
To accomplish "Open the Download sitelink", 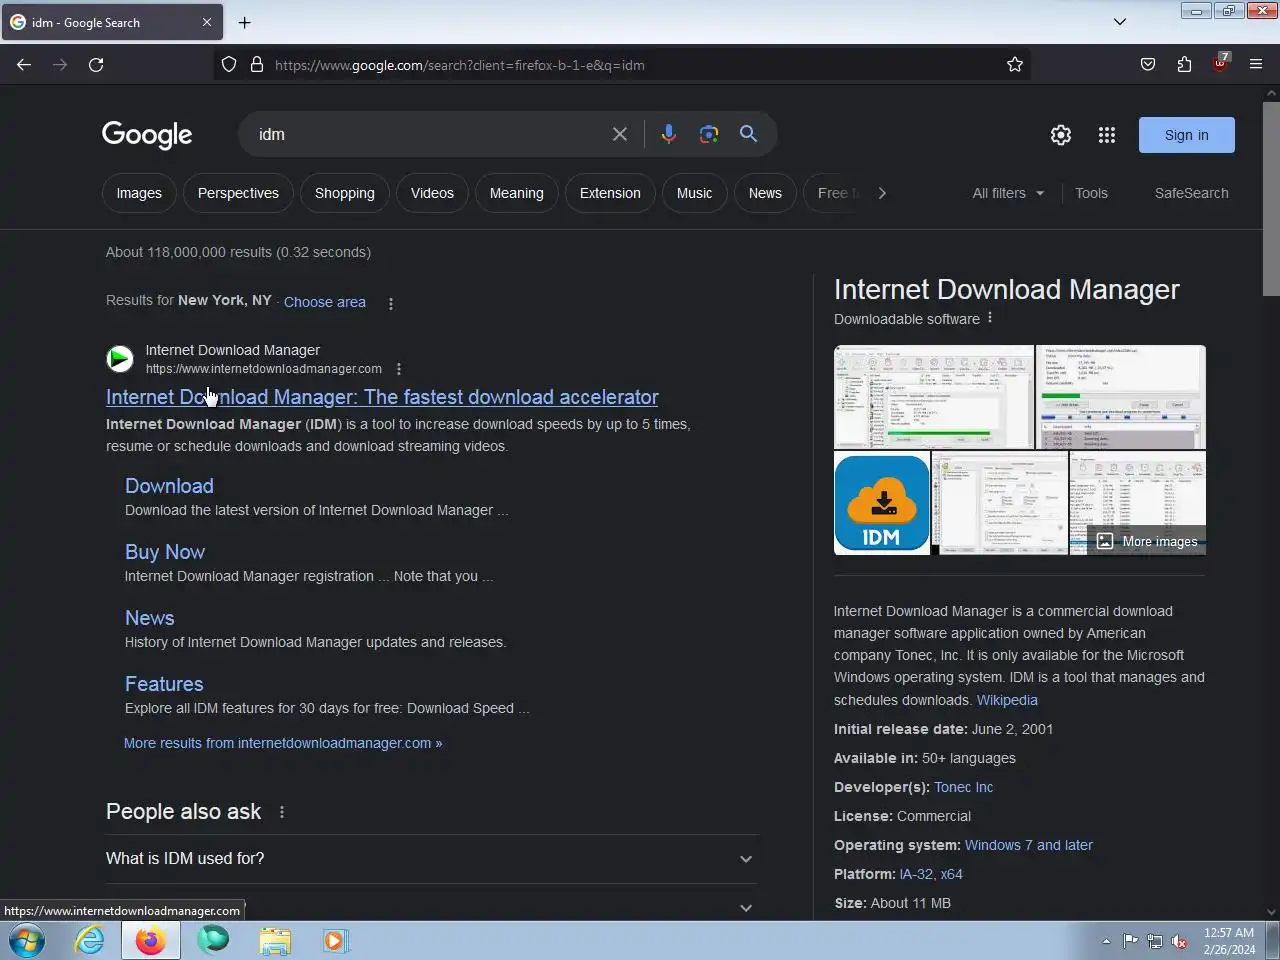I will (169, 486).
